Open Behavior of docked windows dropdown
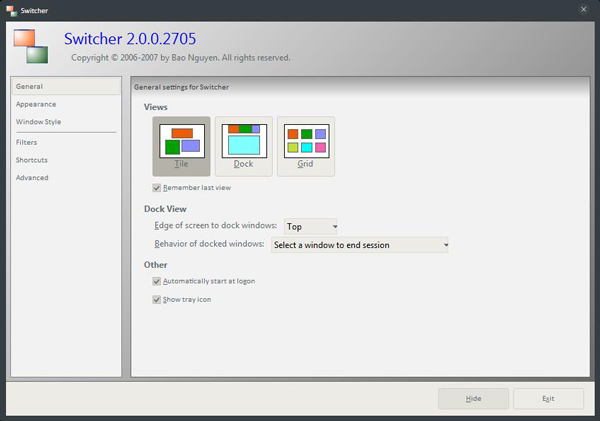Image resolution: width=600 pixels, height=421 pixels. tap(360, 245)
